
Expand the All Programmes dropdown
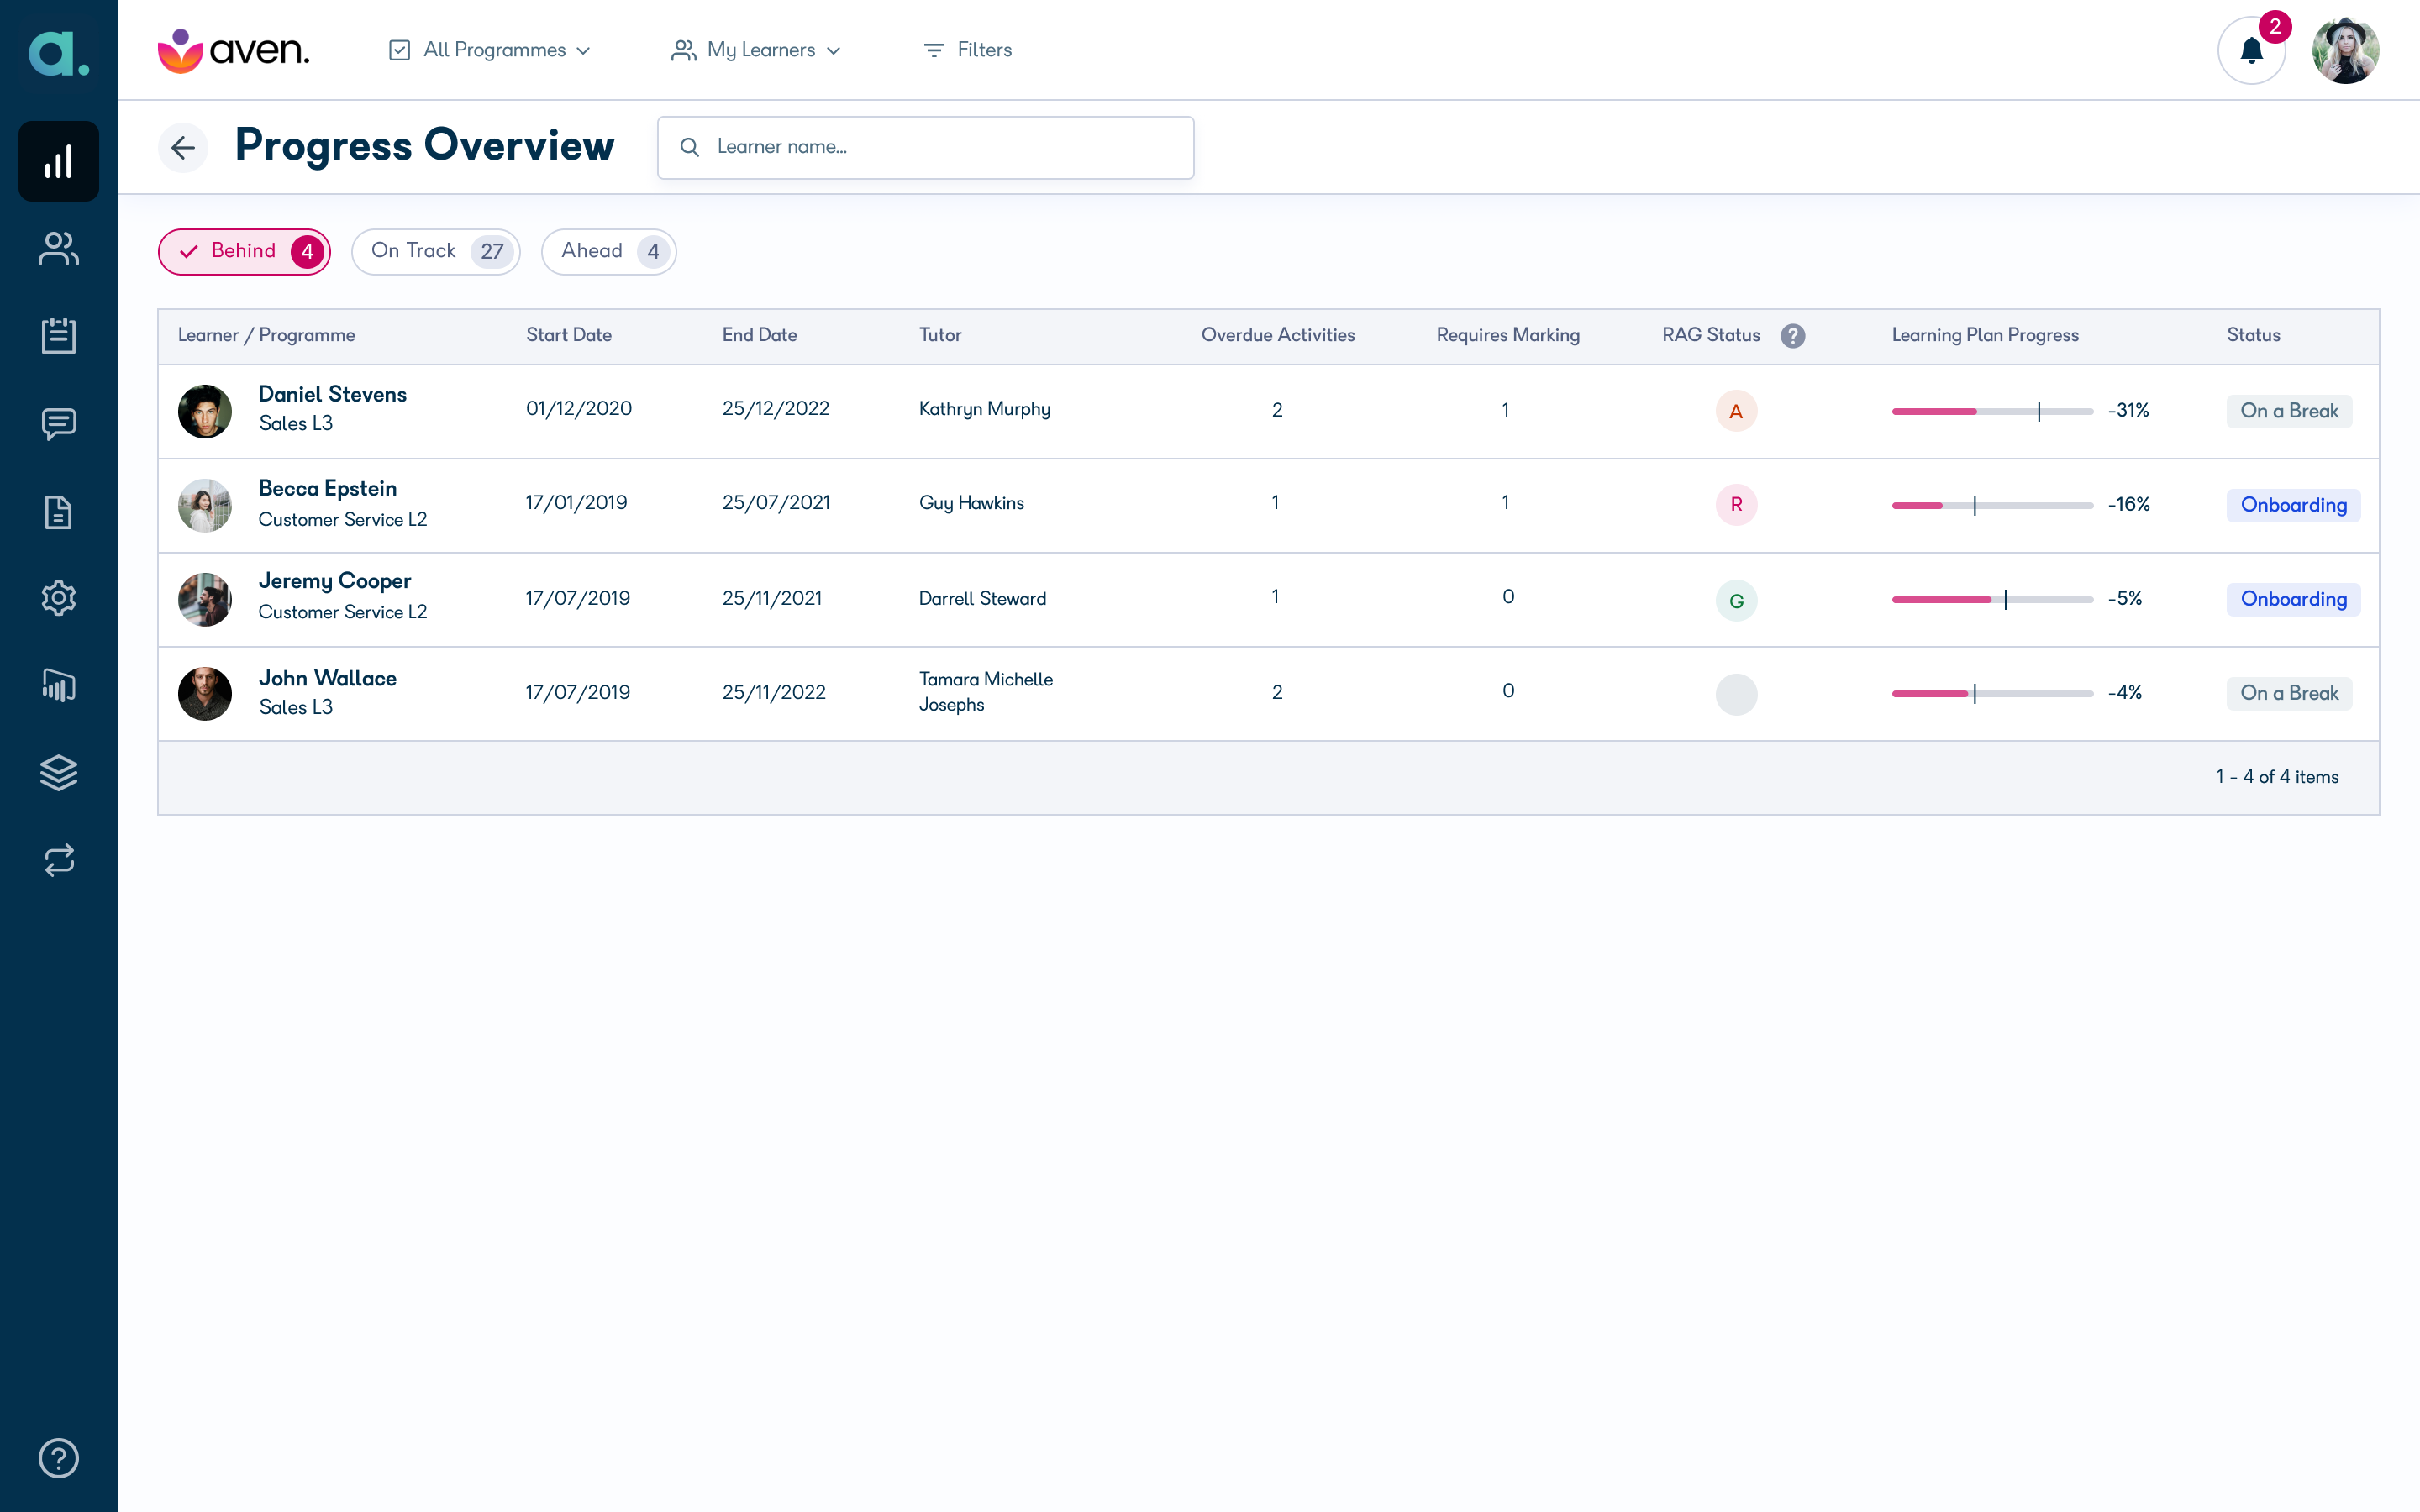[x=490, y=50]
